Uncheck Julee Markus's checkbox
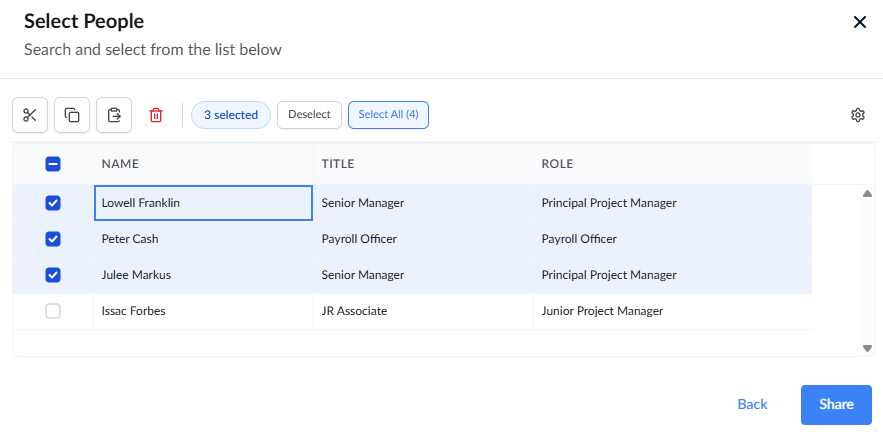Viewport: 883px width, 432px height. [x=53, y=275]
